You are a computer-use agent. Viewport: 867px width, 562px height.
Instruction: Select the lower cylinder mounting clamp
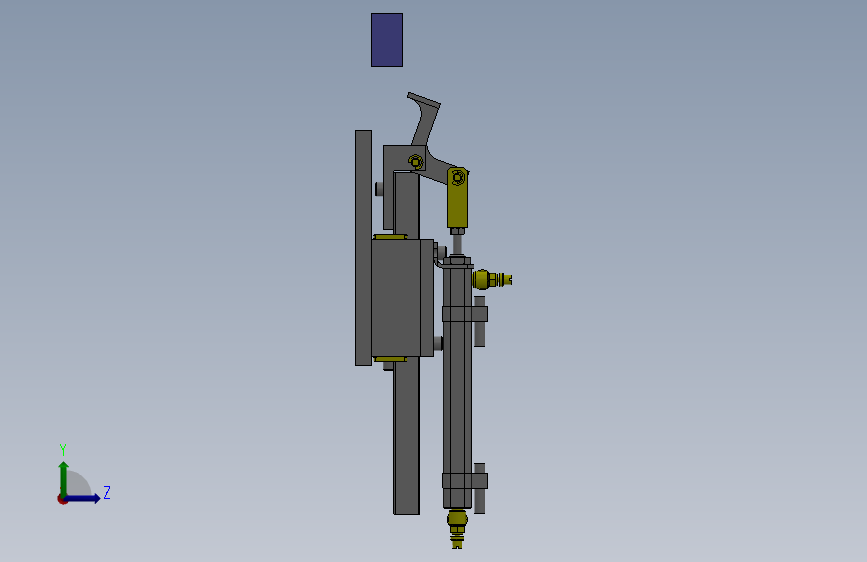pyautogui.click(x=465, y=481)
